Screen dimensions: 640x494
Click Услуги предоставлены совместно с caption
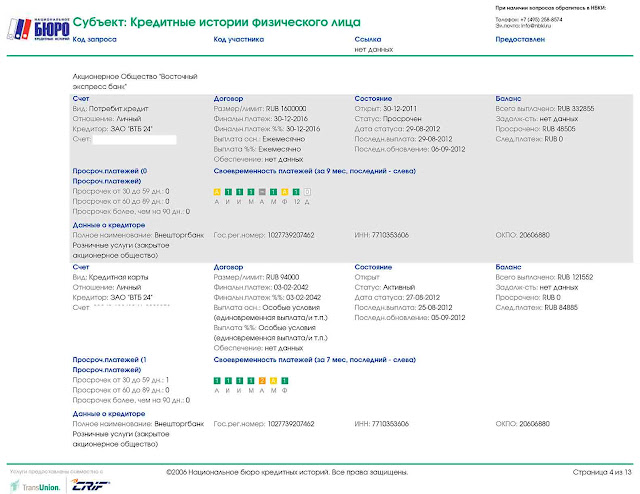click(56, 472)
